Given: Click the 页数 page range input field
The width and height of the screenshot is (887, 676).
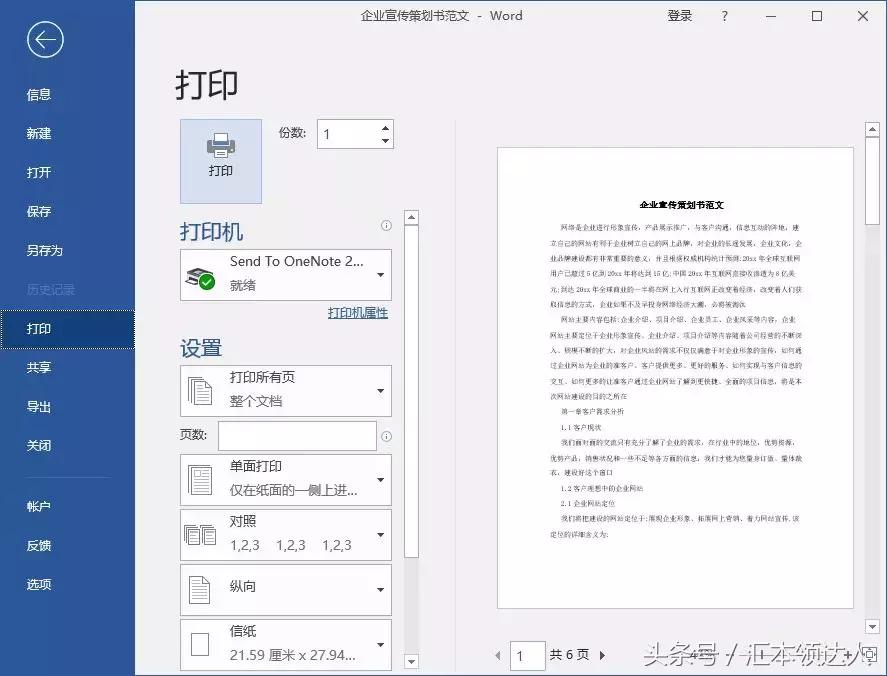Looking at the screenshot, I should tap(294, 436).
